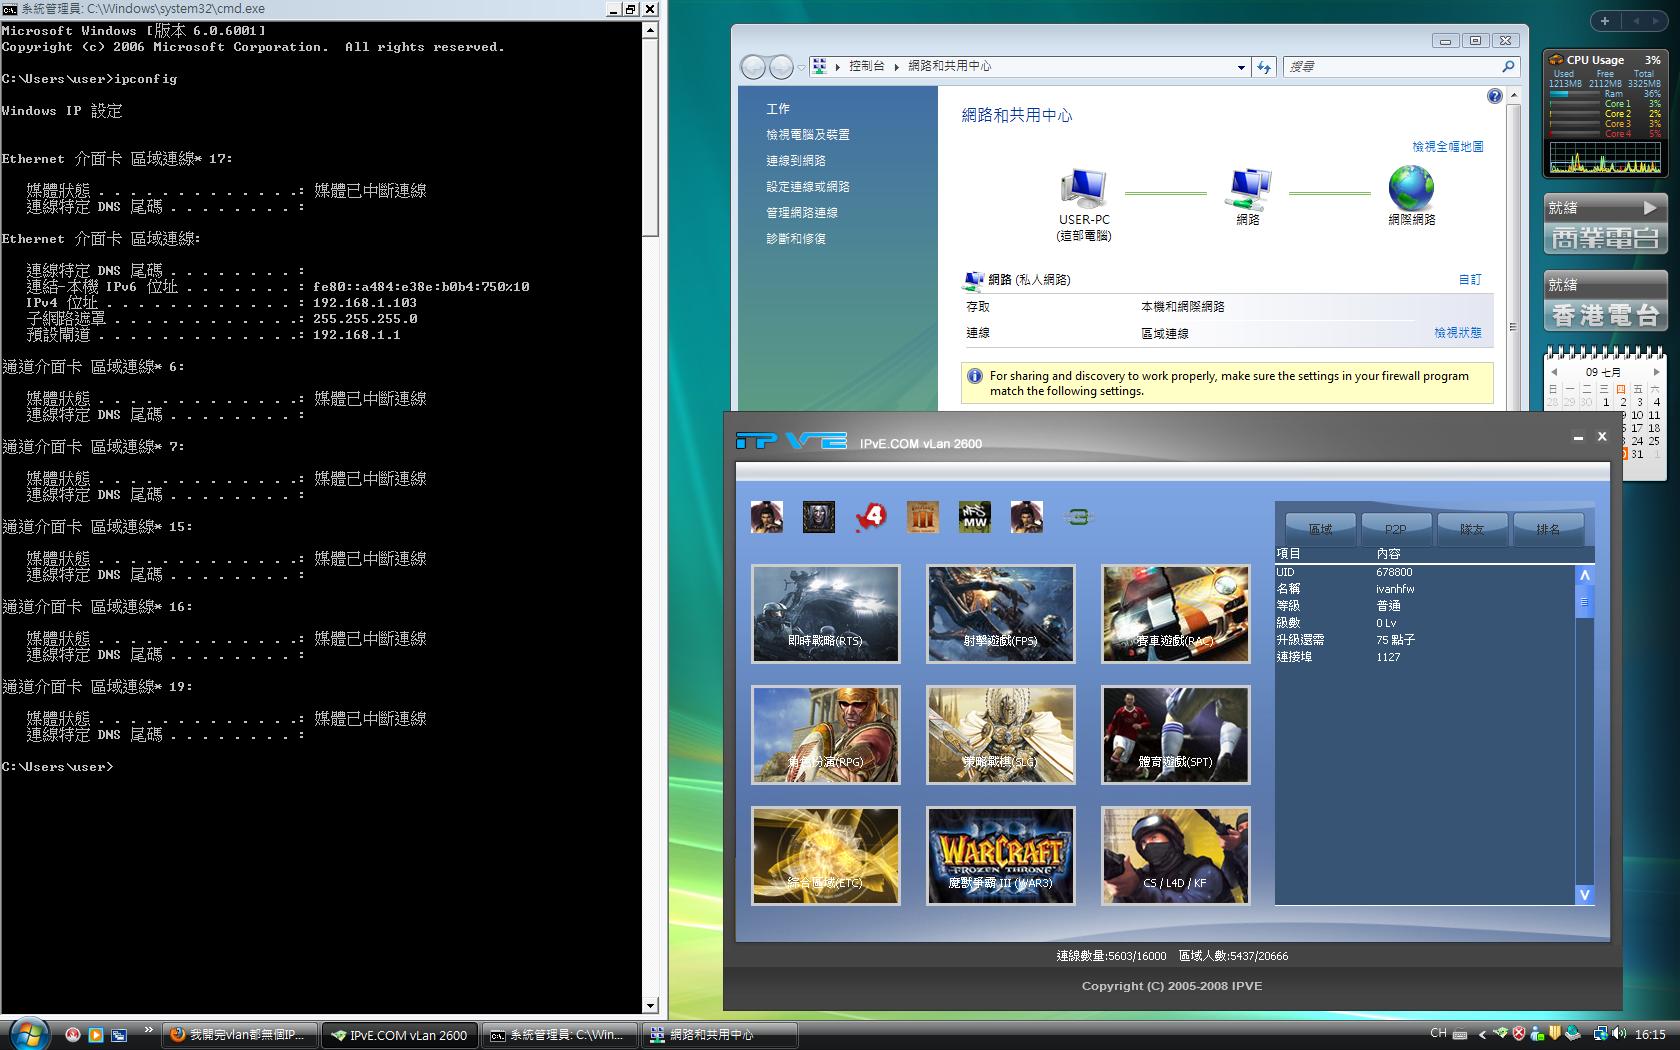Open 管理網路連線 in the task sidebar

click(x=802, y=213)
